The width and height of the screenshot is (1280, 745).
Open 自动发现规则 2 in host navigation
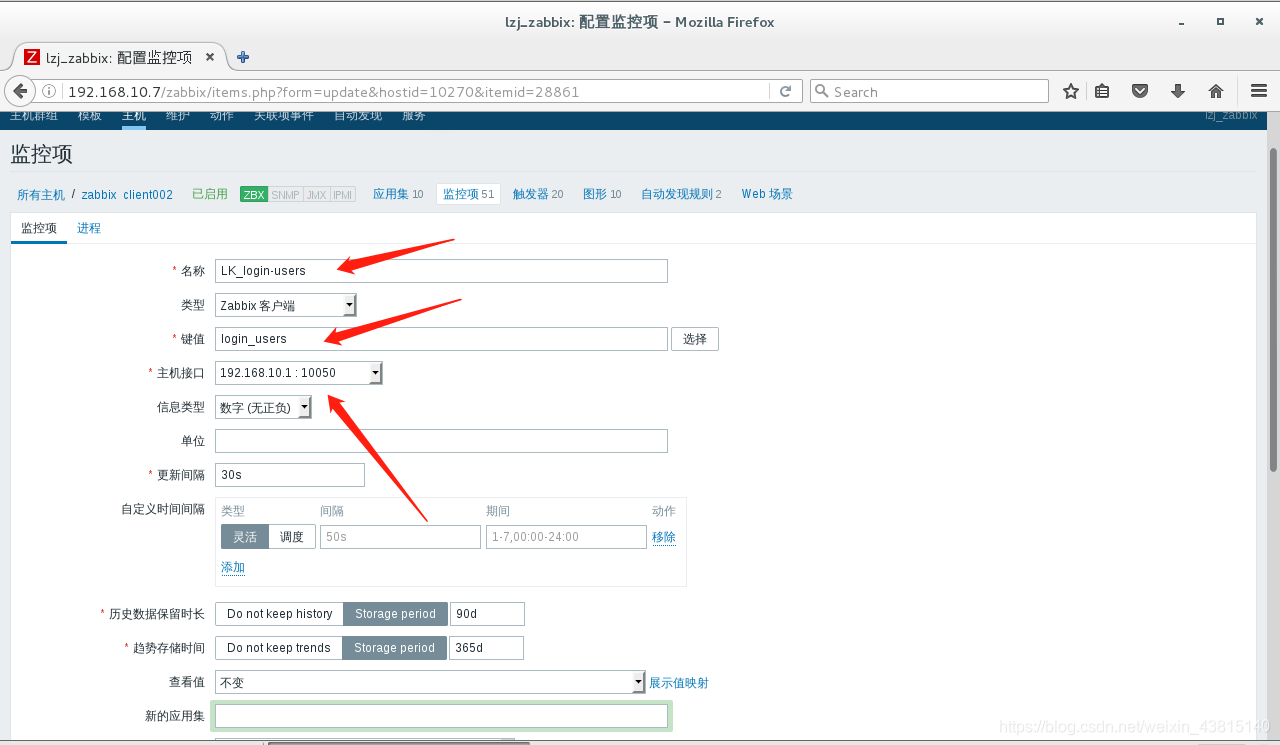[681, 194]
